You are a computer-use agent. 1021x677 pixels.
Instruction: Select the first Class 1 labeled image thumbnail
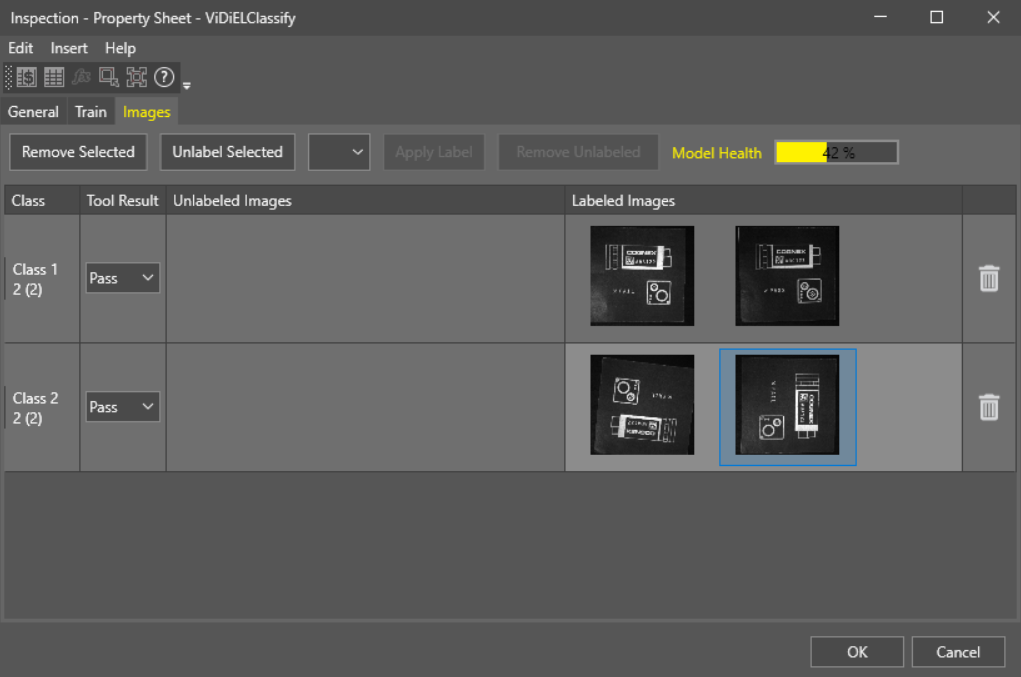pyautogui.click(x=642, y=276)
